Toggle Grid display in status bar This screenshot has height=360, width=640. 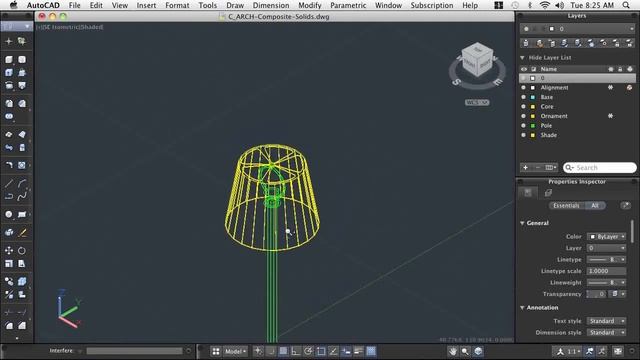(x=283, y=351)
